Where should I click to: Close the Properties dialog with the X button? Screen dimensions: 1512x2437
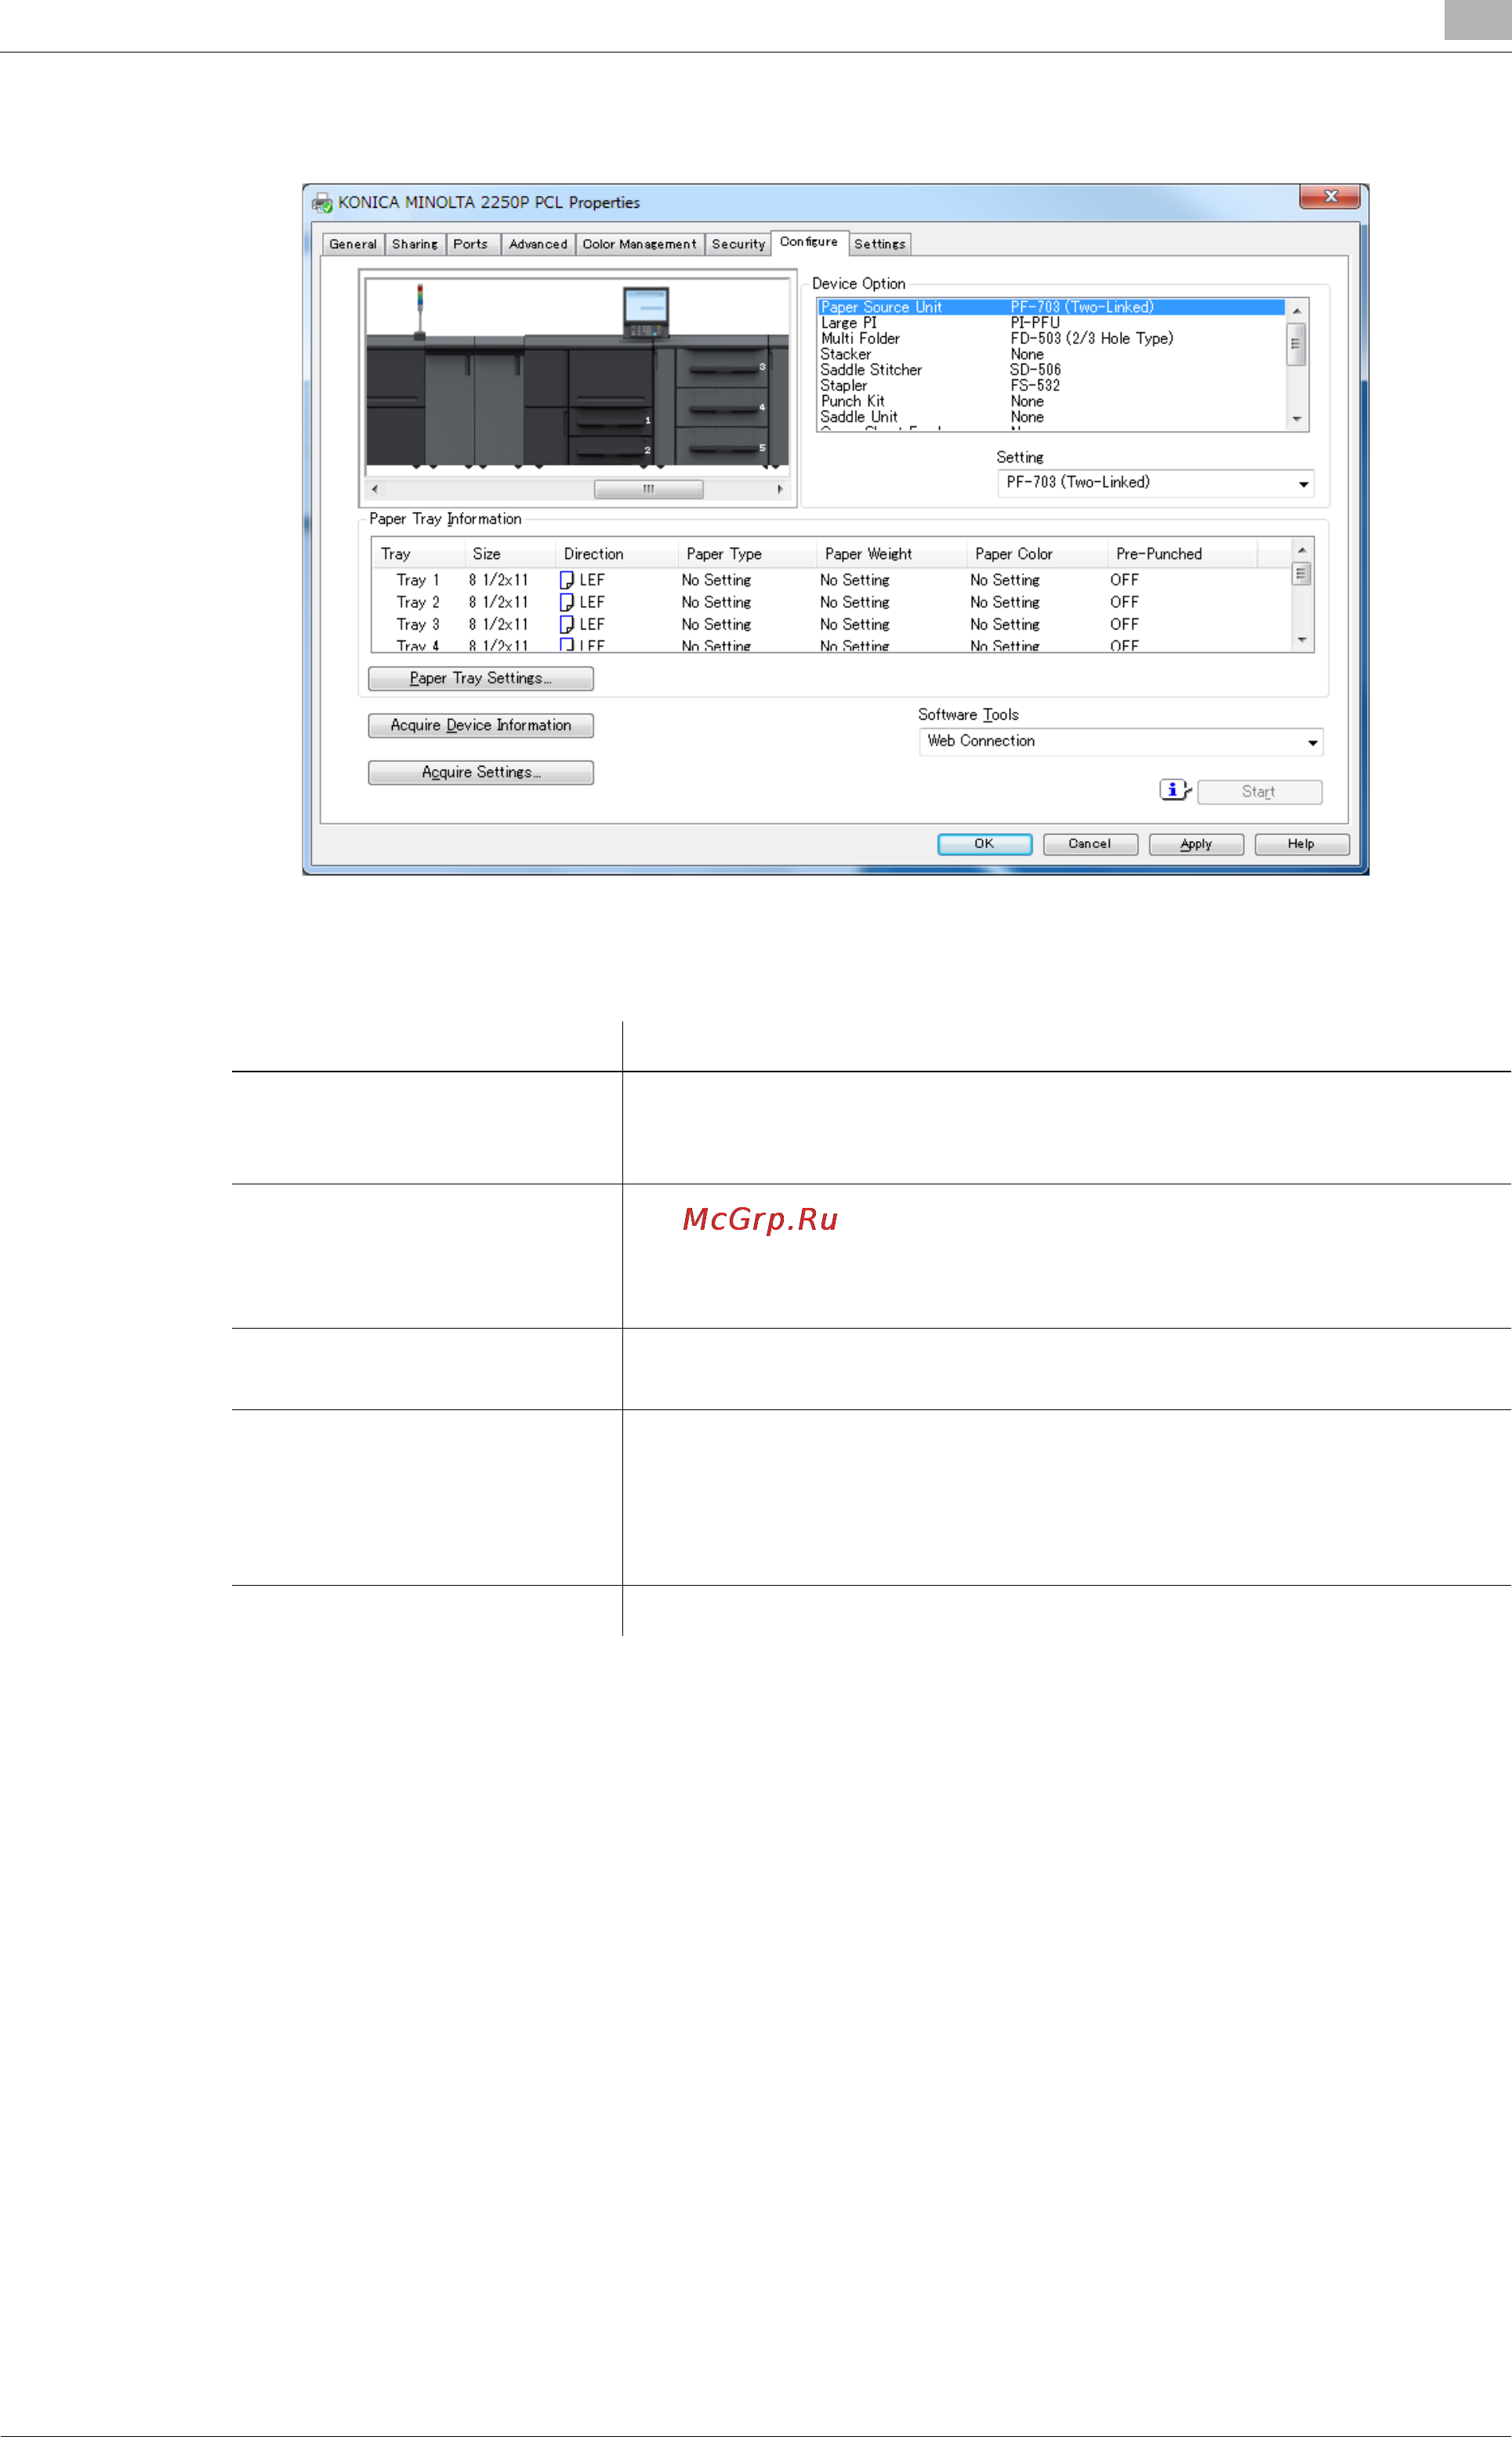pyautogui.click(x=1330, y=196)
